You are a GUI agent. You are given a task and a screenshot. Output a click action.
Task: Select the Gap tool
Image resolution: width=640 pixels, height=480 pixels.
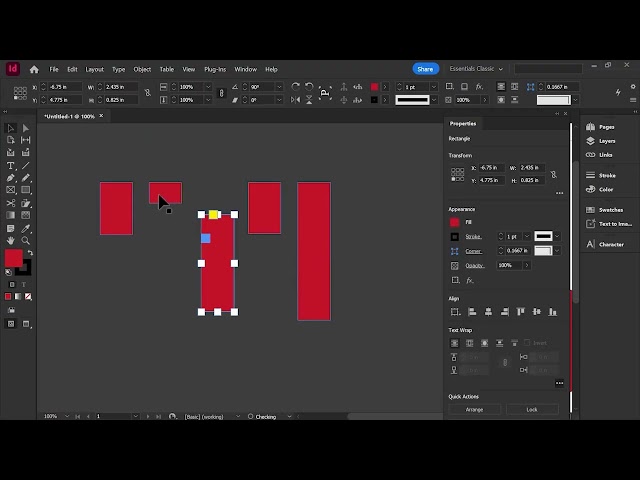25,140
